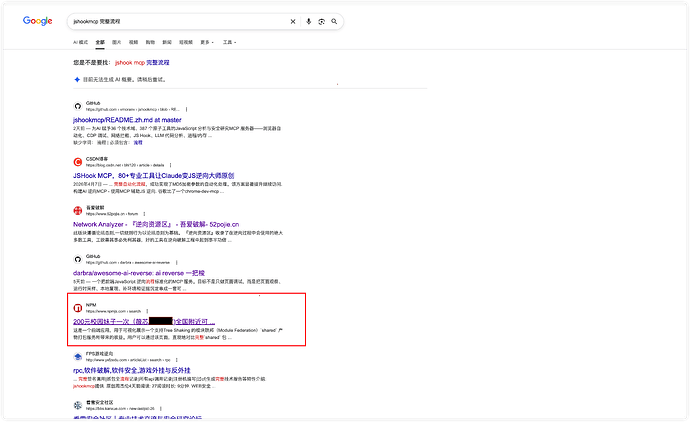Click the blog.csdn.net breadcrumb URL
690x422 pixels.
125,165
